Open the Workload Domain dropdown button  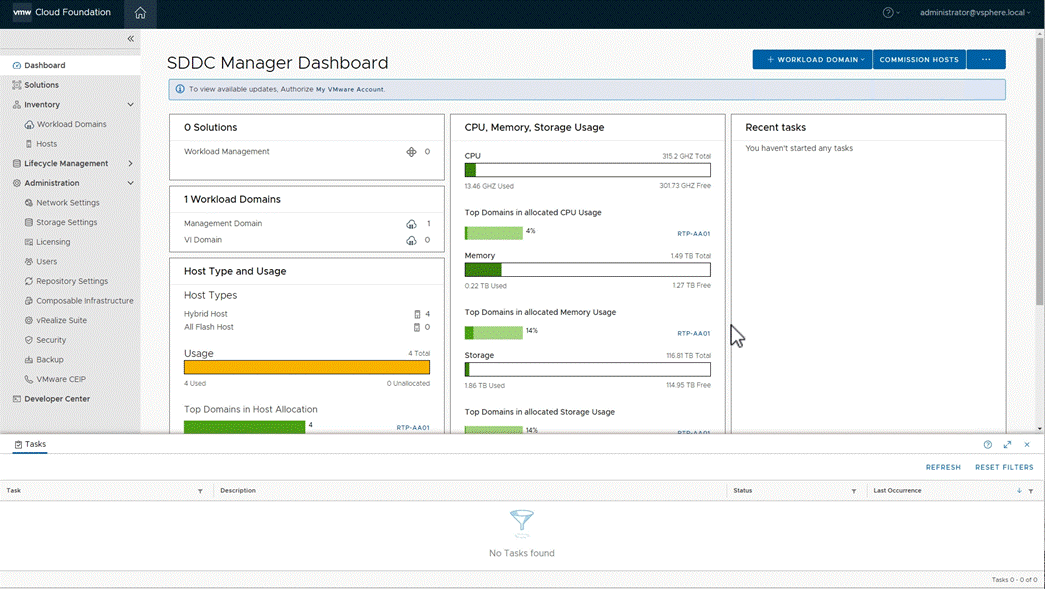[x=812, y=60]
